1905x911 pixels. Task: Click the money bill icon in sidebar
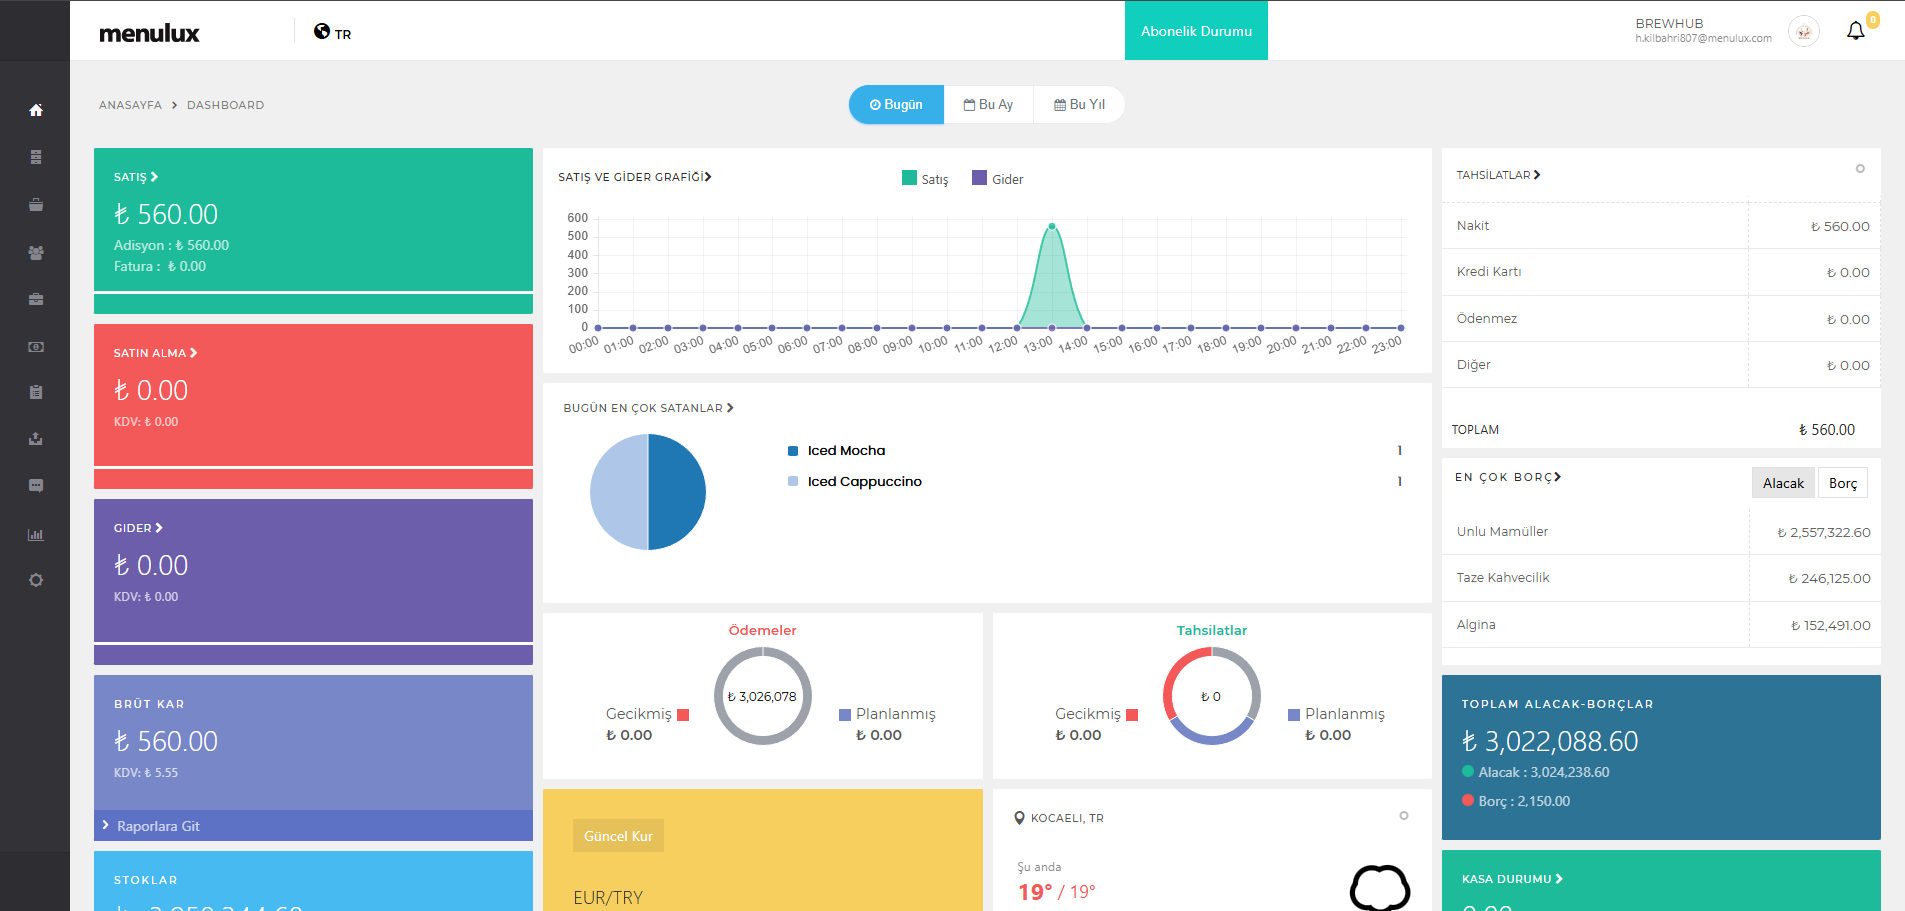[x=36, y=347]
